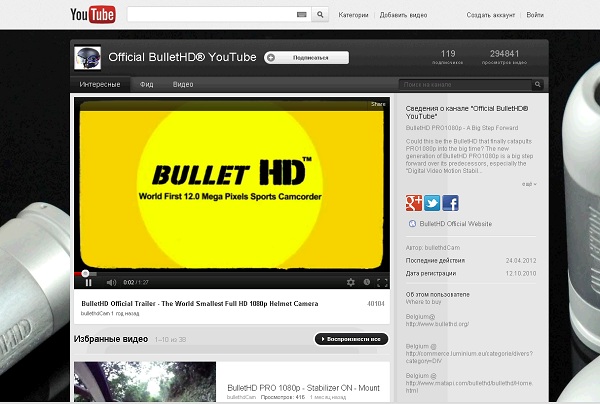Click the 24.04.2012 last activity date
The height and width of the screenshot is (404, 600).
click(521, 261)
